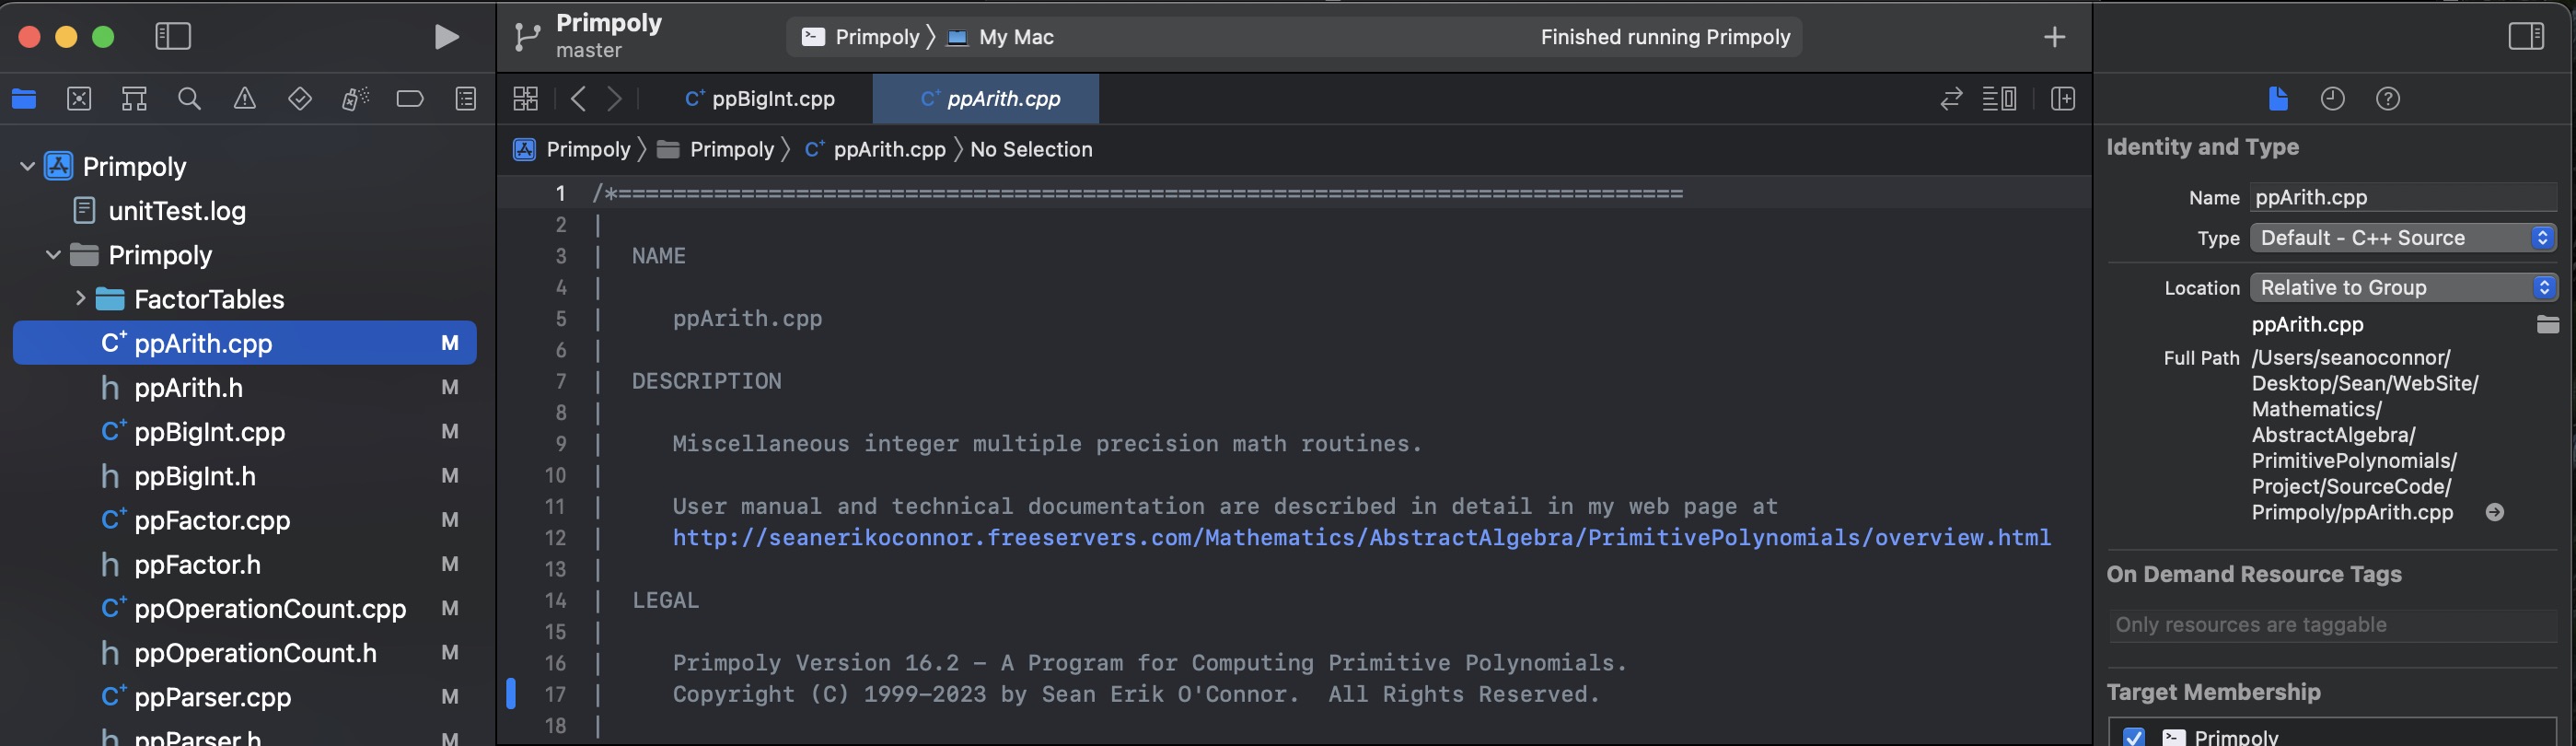The image size is (2576, 746).
Task: Edit the Name field ppArith.cpp
Action: (2402, 198)
